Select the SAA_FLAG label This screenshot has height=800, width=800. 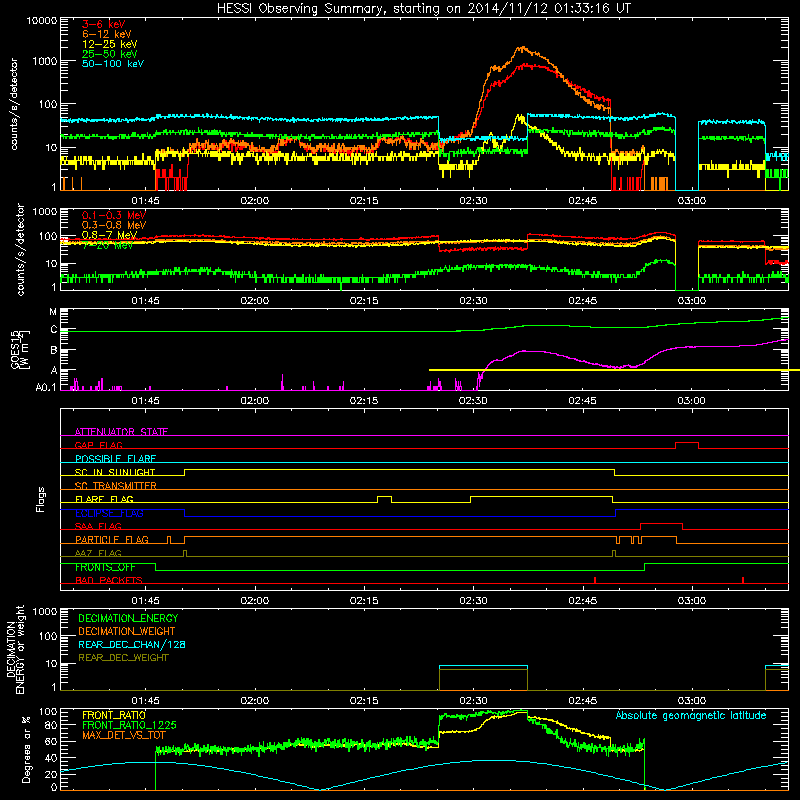[98, 527]
